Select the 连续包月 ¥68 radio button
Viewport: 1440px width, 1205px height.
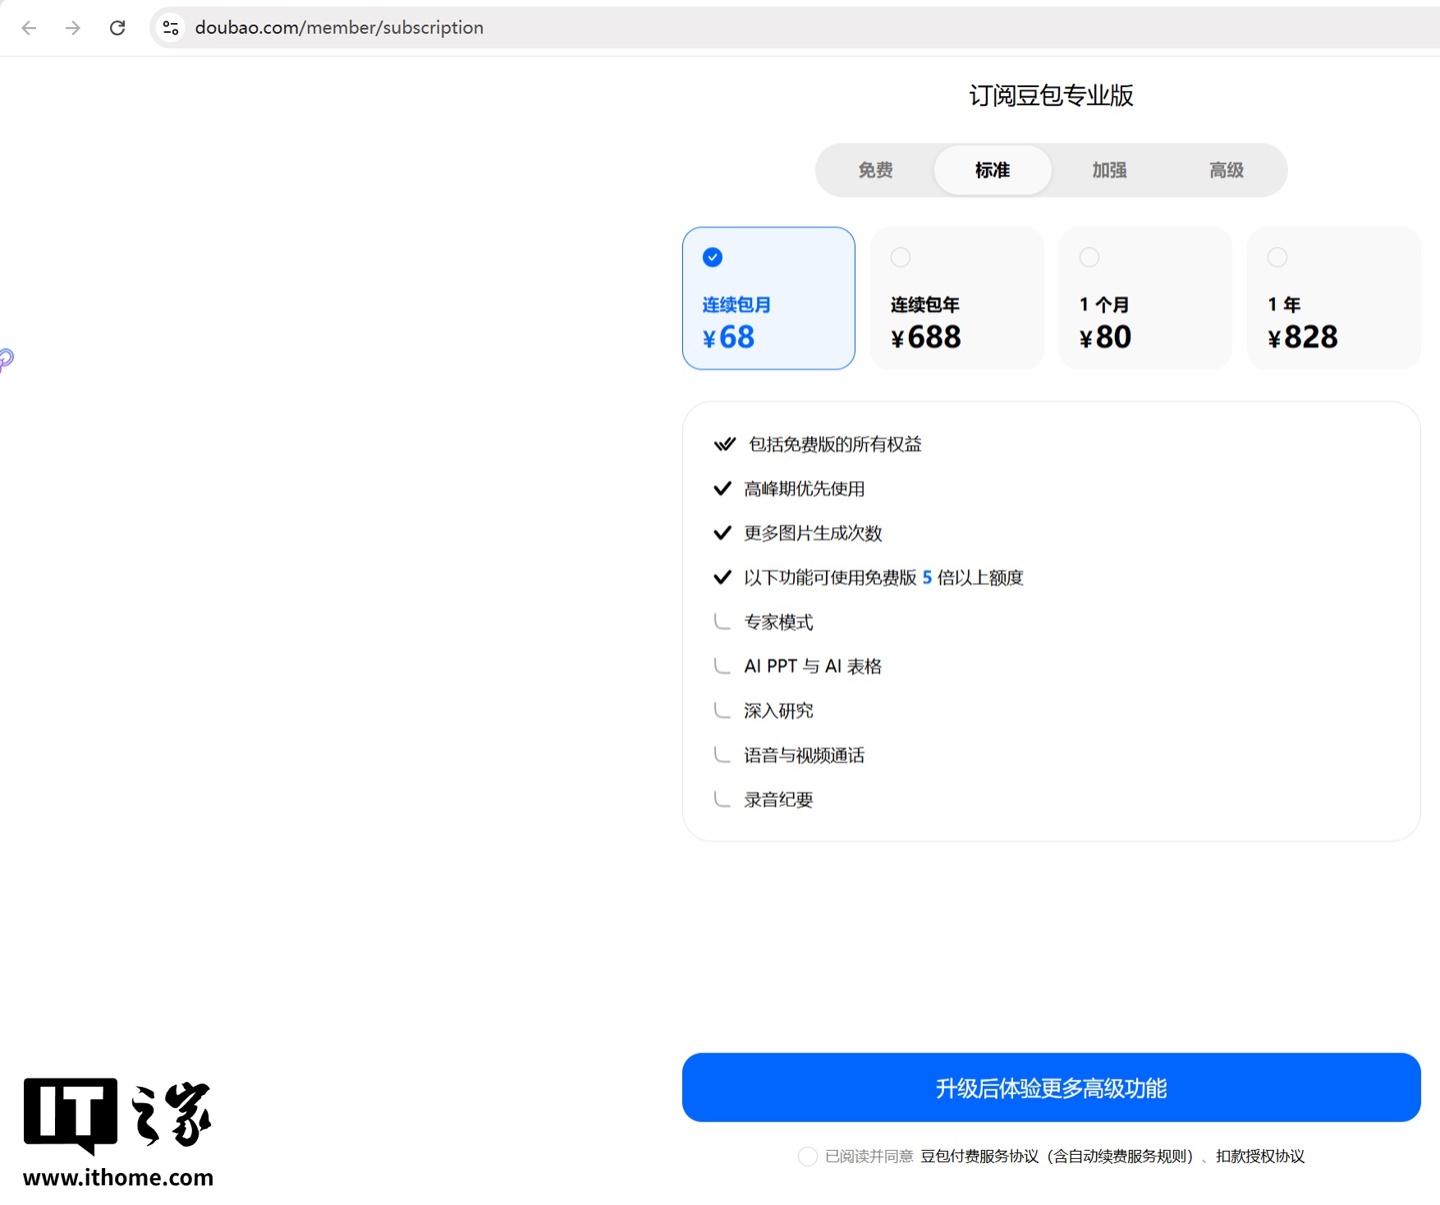coord(713,257)
